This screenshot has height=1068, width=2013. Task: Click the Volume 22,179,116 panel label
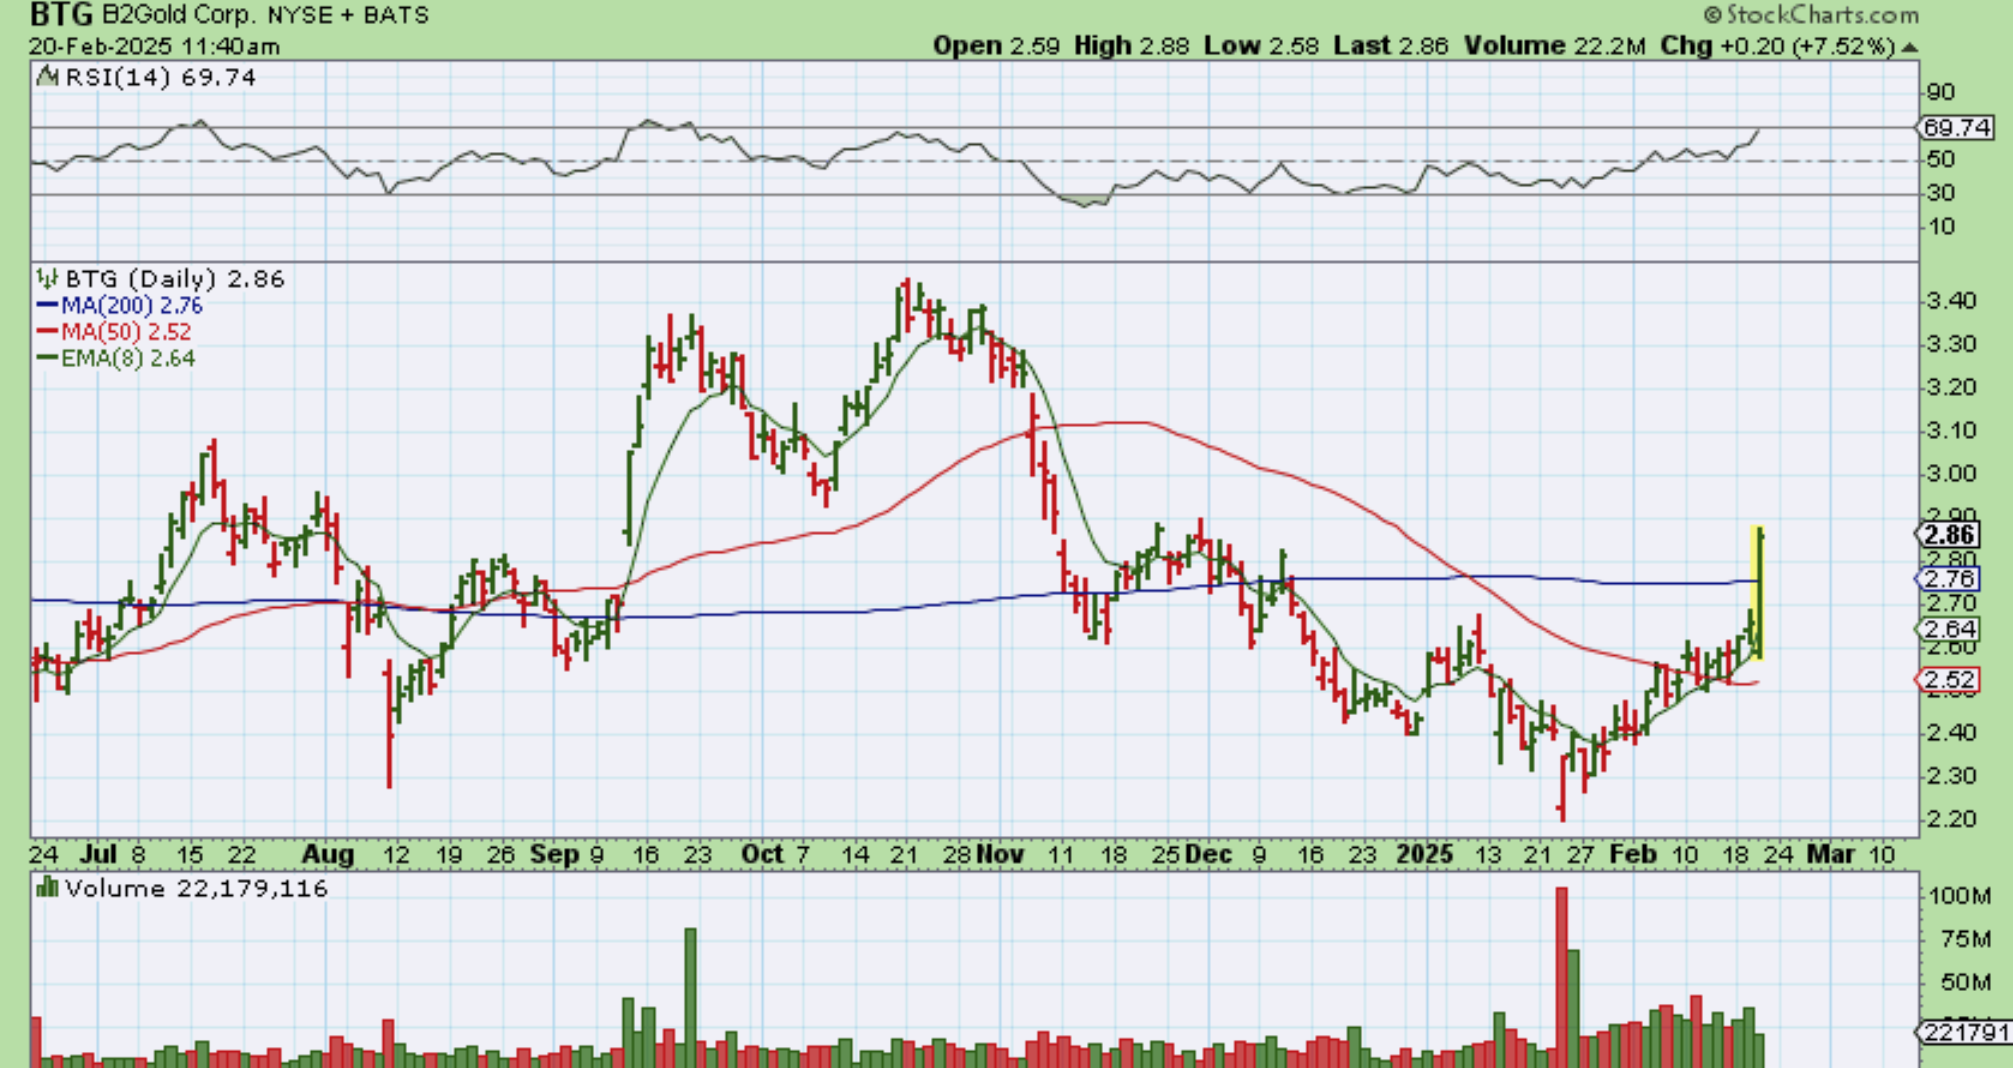coord(195,888)
